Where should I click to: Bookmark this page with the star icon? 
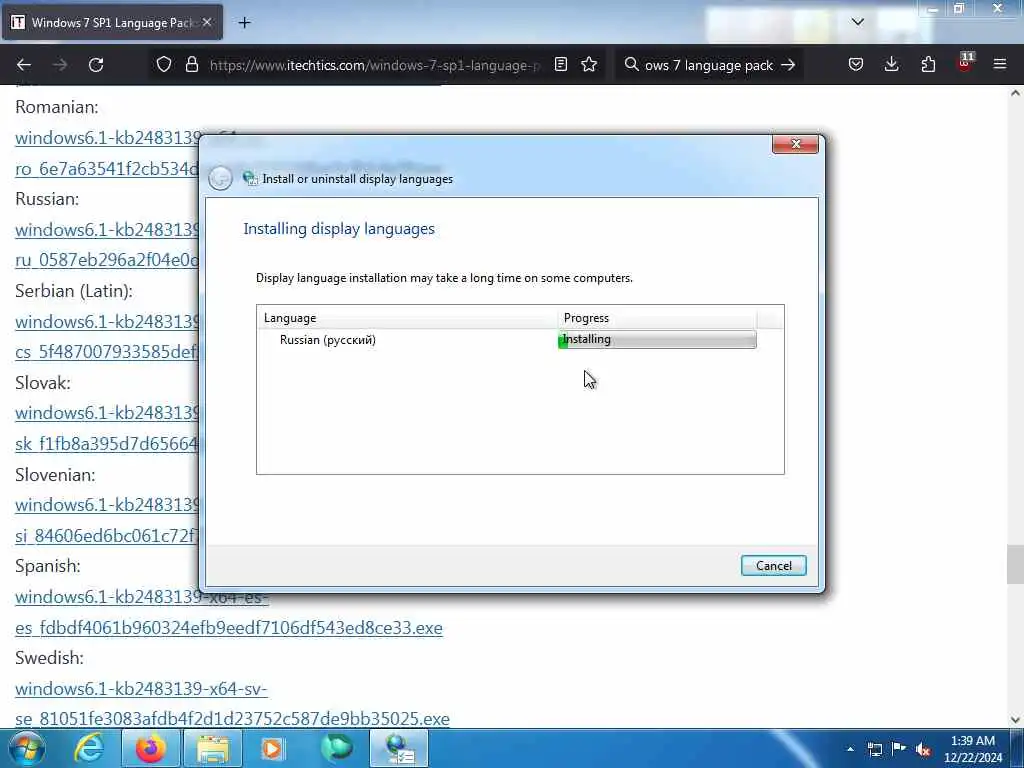pyautogui.click(x=589, y=65)
